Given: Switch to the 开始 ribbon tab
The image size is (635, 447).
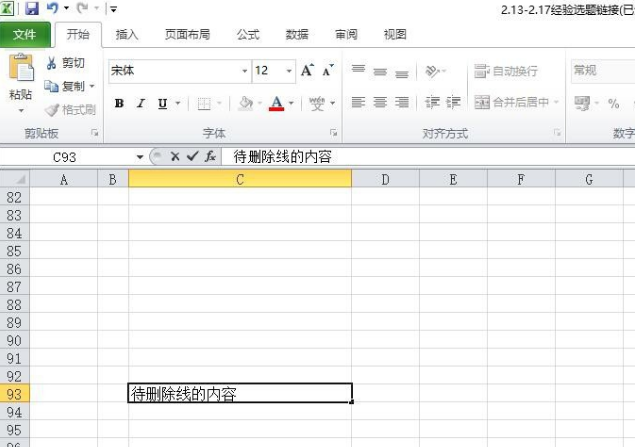Looking at the screenshot, I should click(x=78, y=35).
